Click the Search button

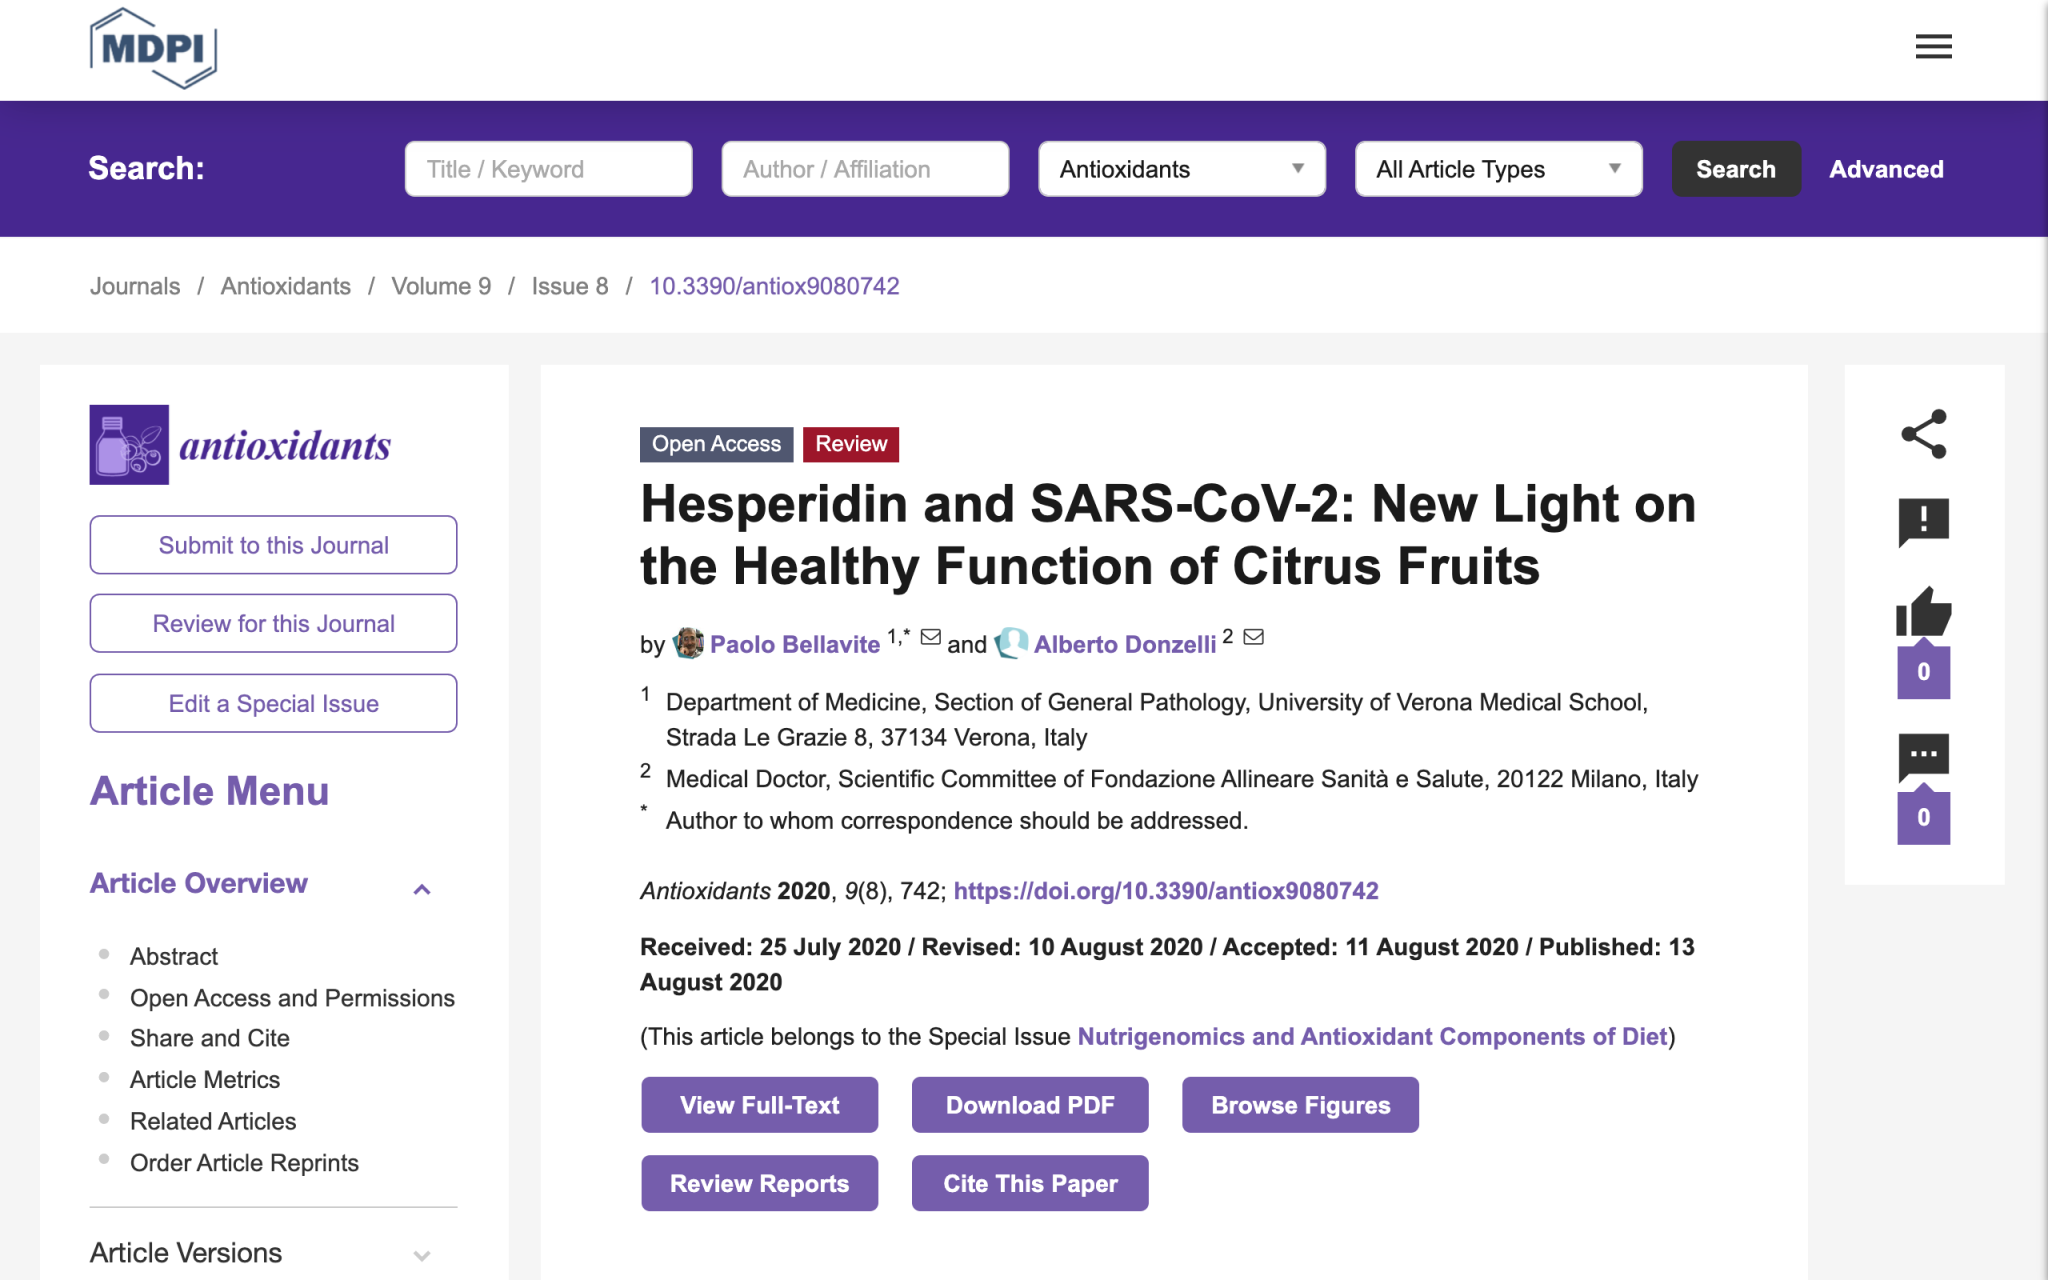[x=1735, y=169]
